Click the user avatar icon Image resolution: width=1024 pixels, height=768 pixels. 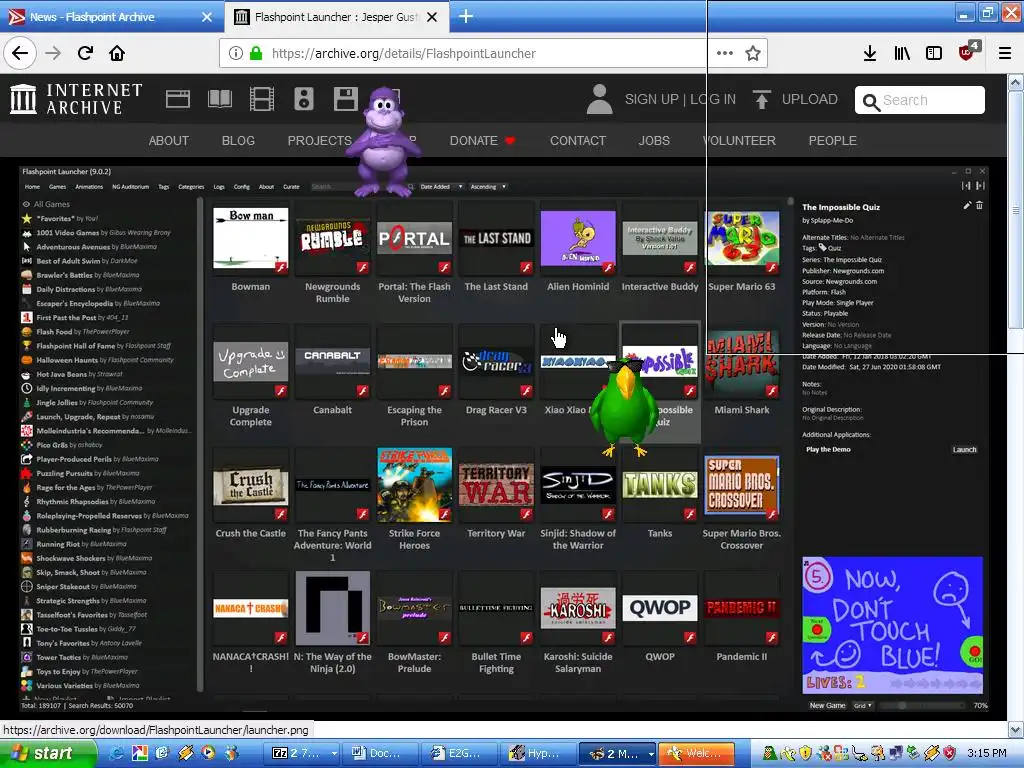[x=599, y=99]
